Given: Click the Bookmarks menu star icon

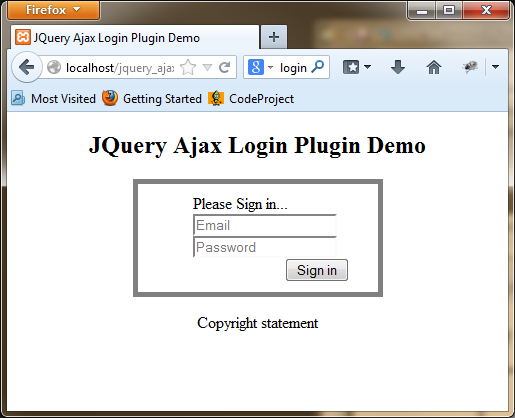Looking at the screenshot, I should pyautogui.click(x=351, y=67).
